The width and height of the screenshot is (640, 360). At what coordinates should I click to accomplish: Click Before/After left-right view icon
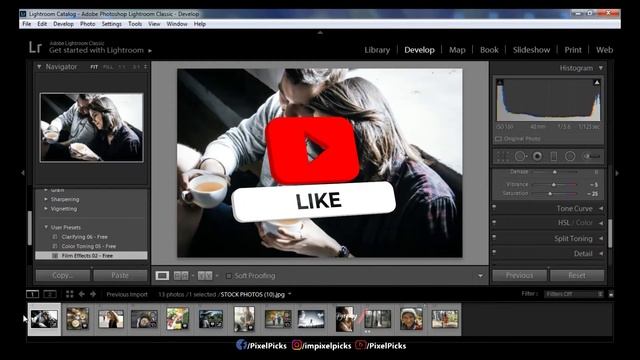tap(181, 276)
